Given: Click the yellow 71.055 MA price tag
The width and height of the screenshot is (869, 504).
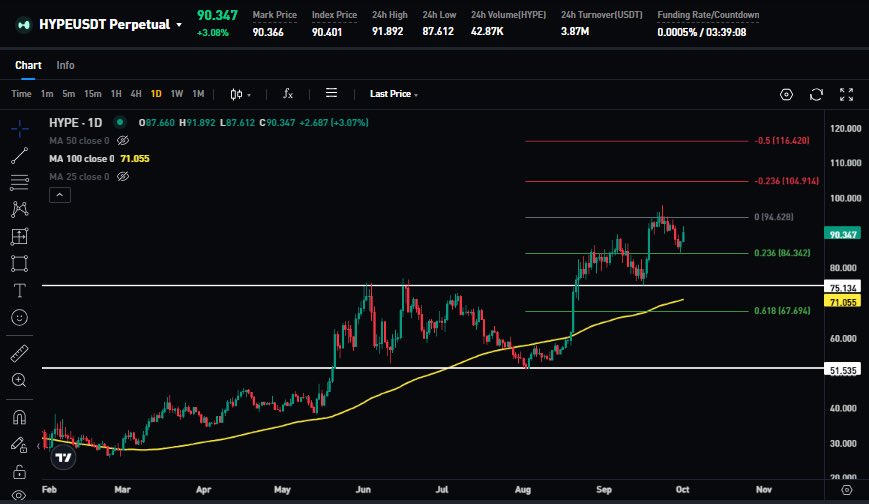Looking at the screenshot, I should point(843,302).
